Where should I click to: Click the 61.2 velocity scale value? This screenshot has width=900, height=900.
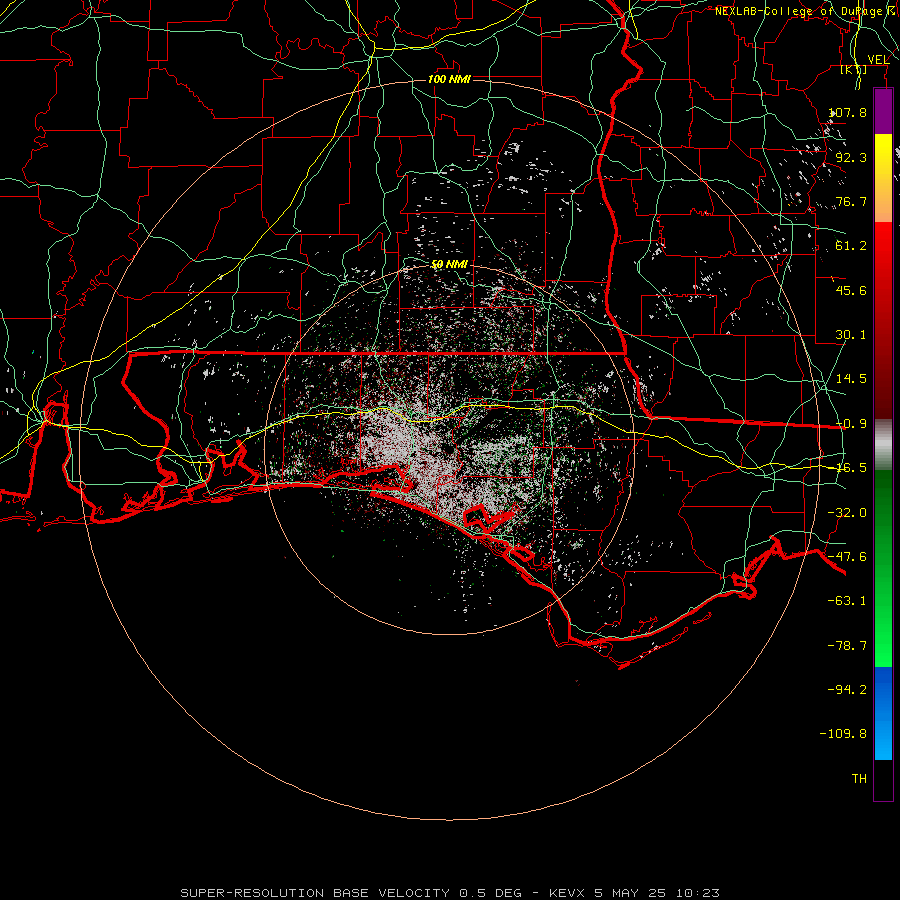(851, 246)
